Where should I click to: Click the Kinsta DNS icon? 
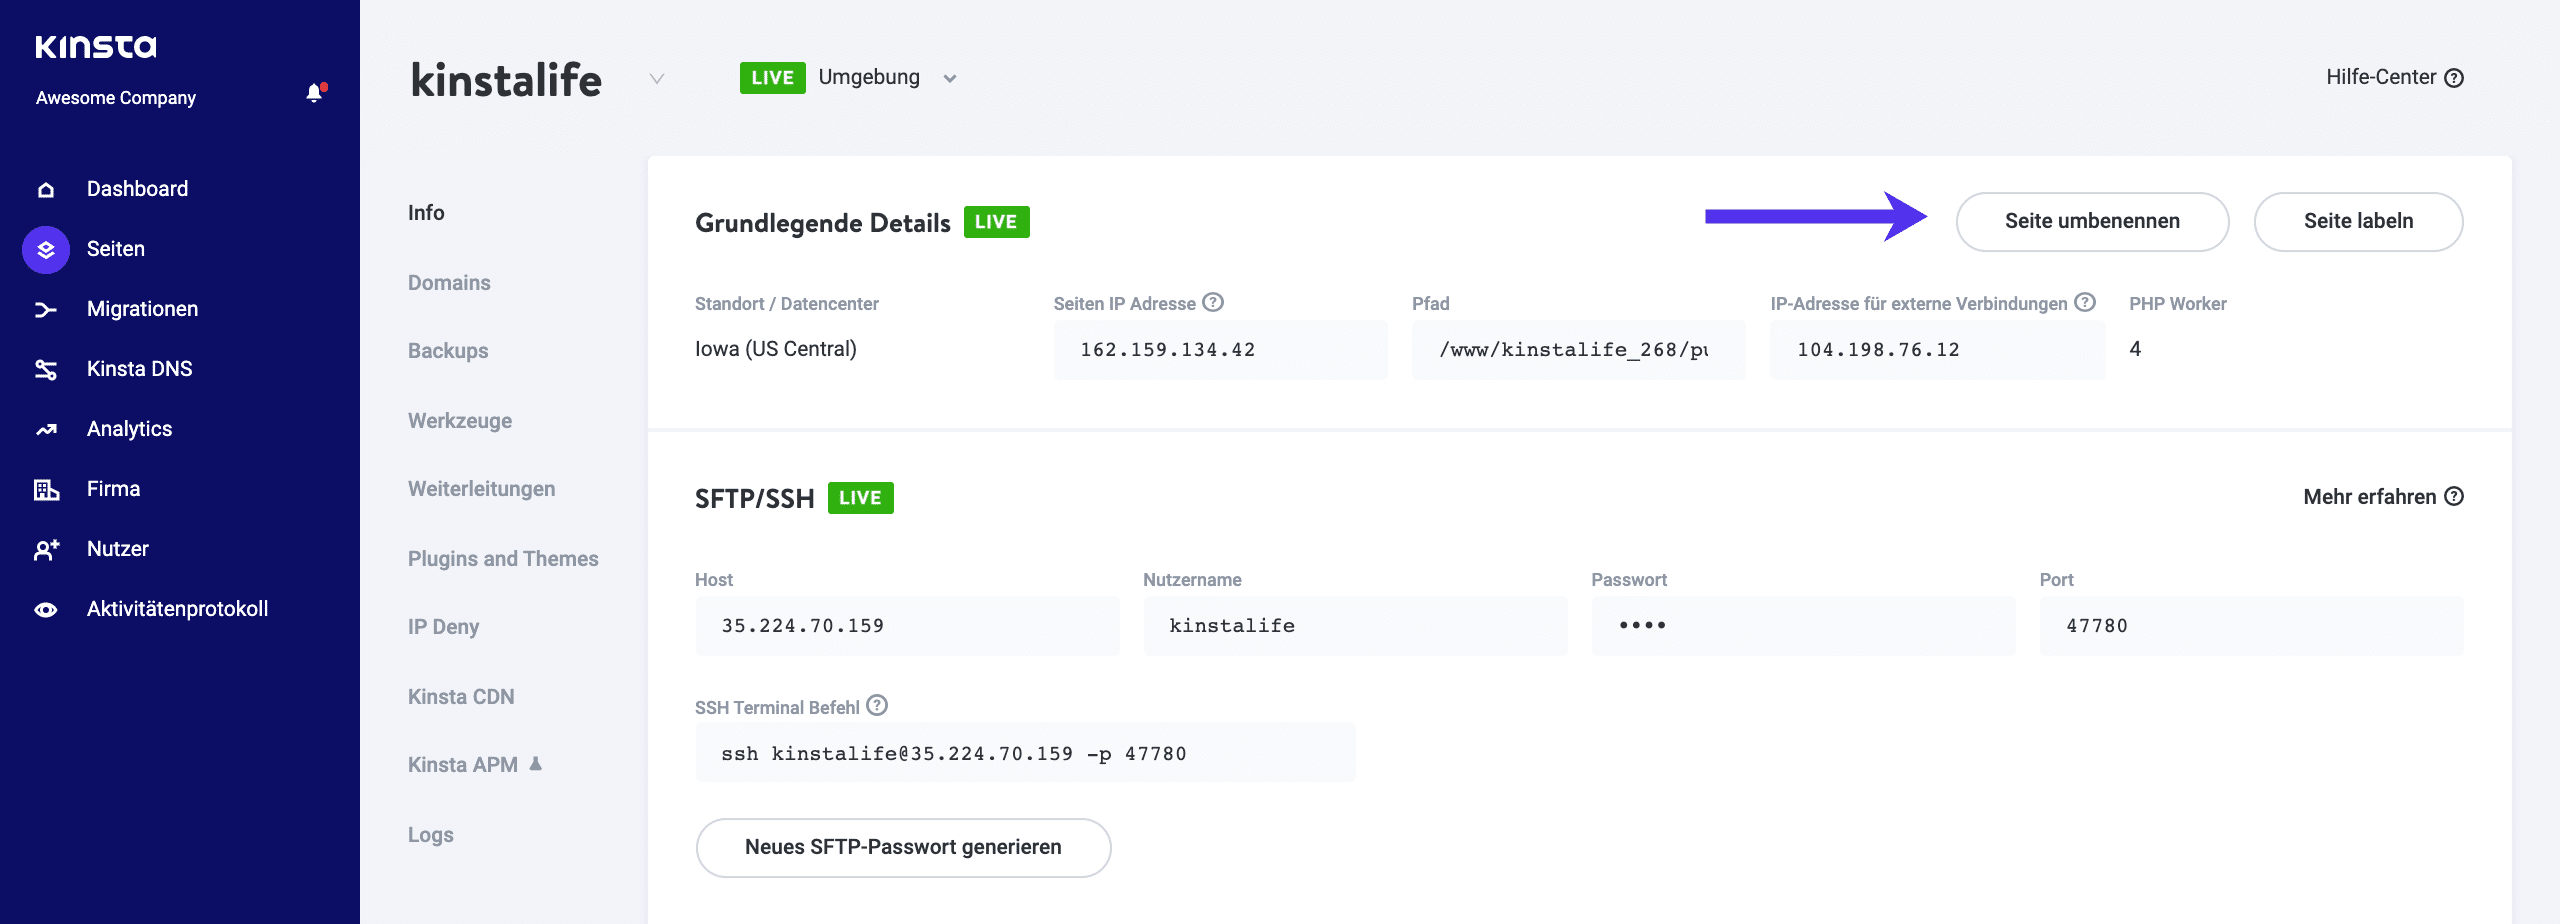(x=45, y=368)
